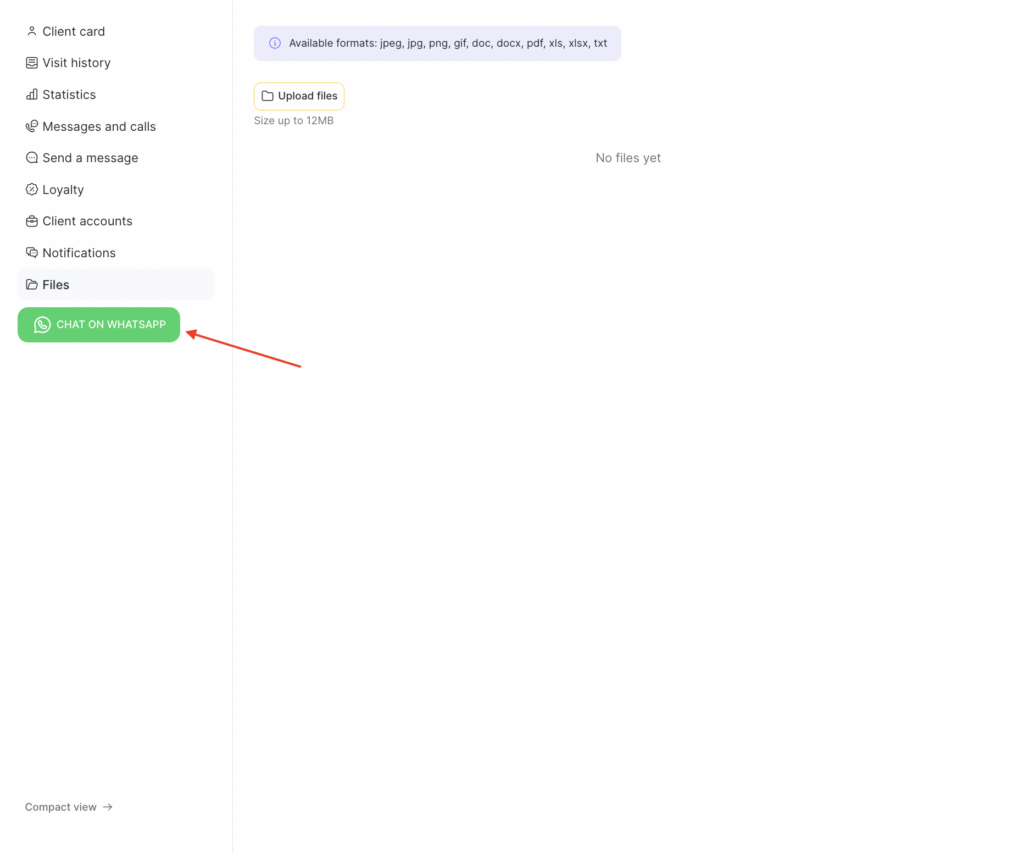
Task: Click the info icon in formats banner
Action: [275, 44]
